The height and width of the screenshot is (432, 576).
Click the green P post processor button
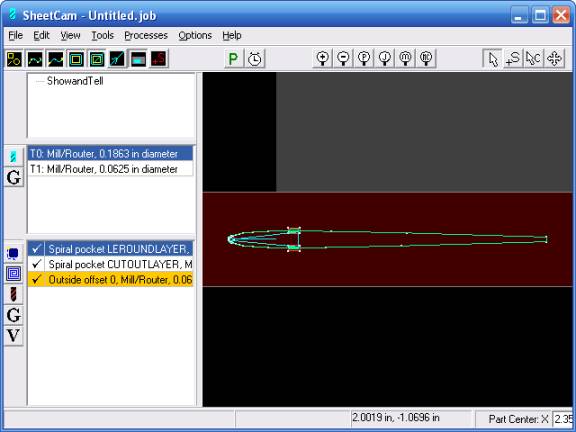(233, 59)
